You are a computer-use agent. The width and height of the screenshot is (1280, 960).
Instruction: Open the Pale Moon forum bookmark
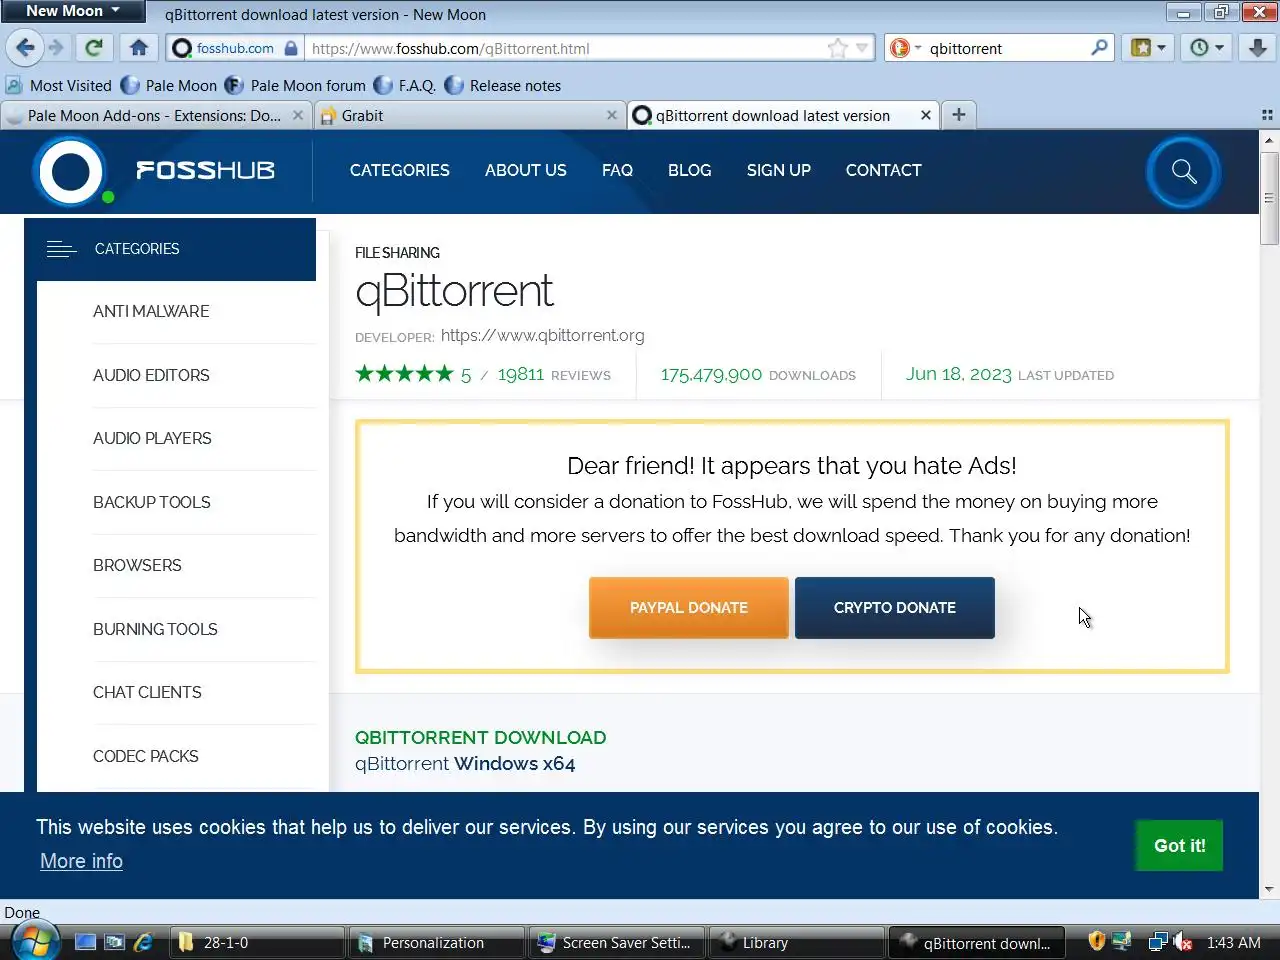[296, 86]
